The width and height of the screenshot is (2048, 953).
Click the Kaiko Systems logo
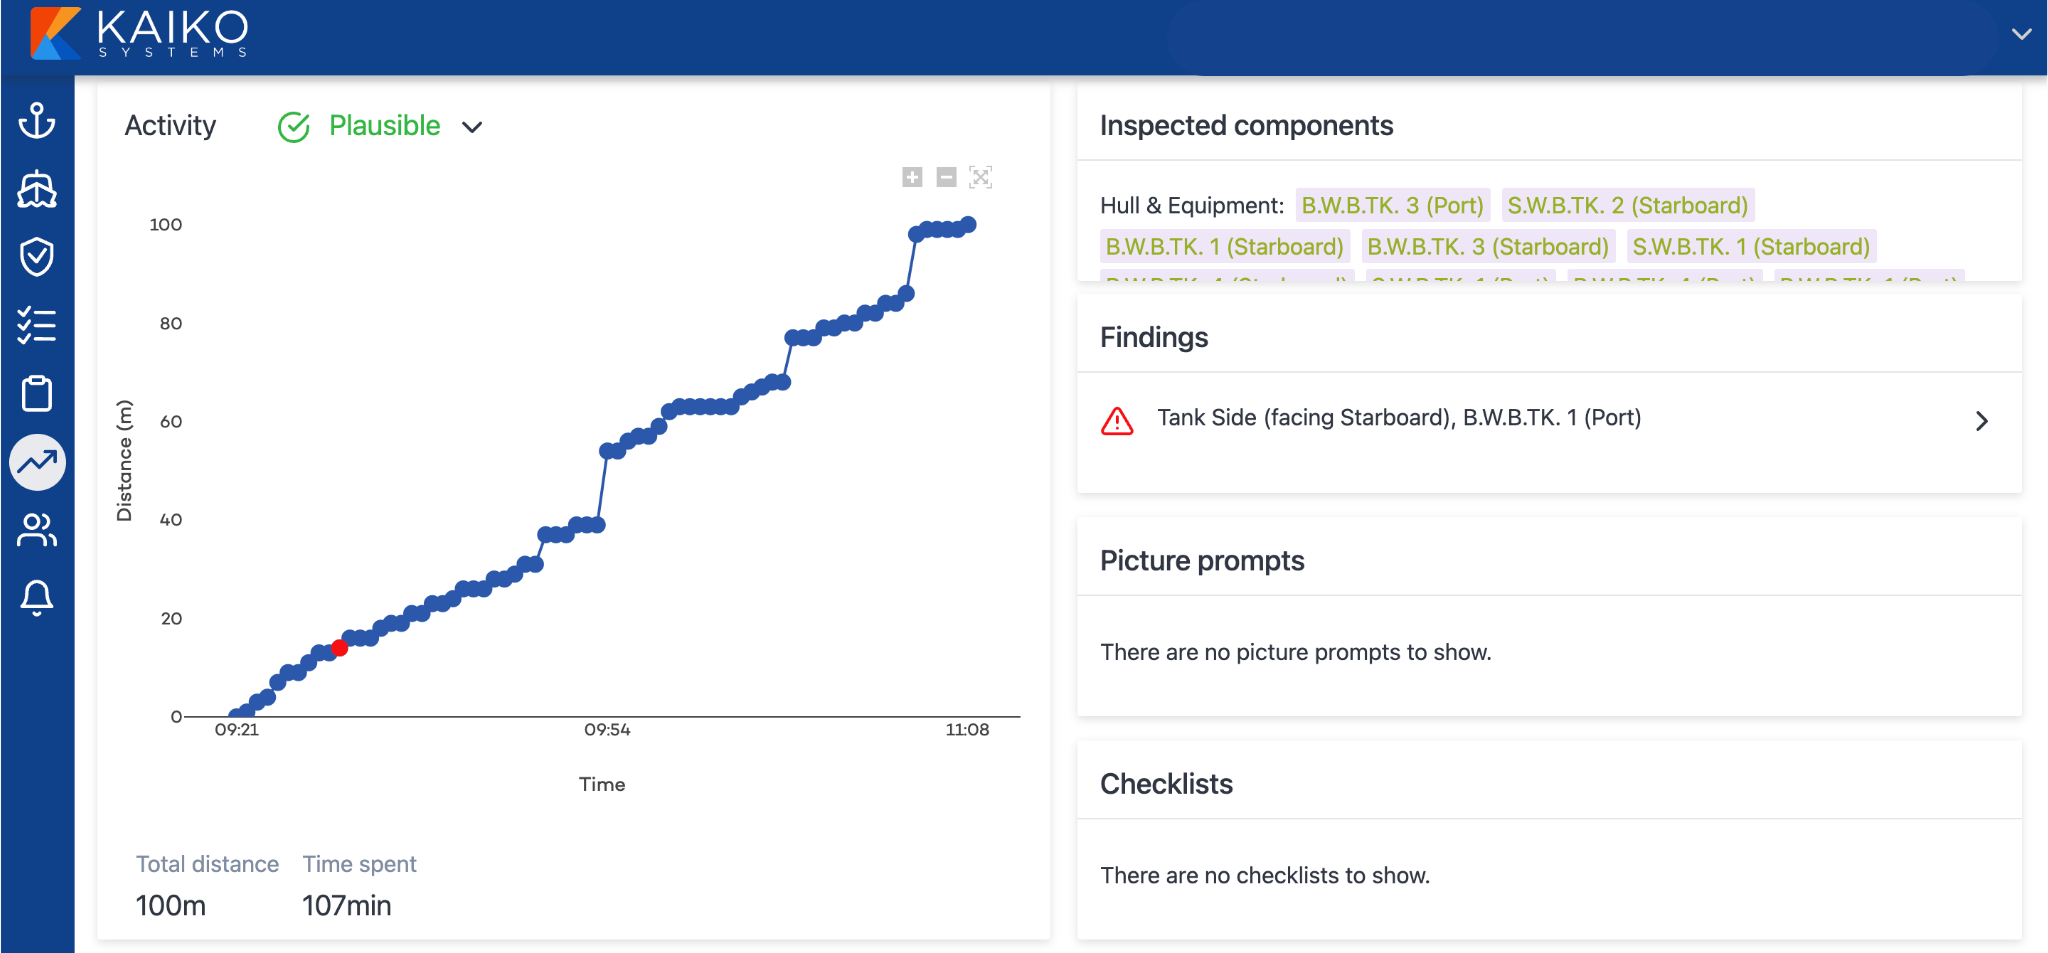[x=140, y=35]
